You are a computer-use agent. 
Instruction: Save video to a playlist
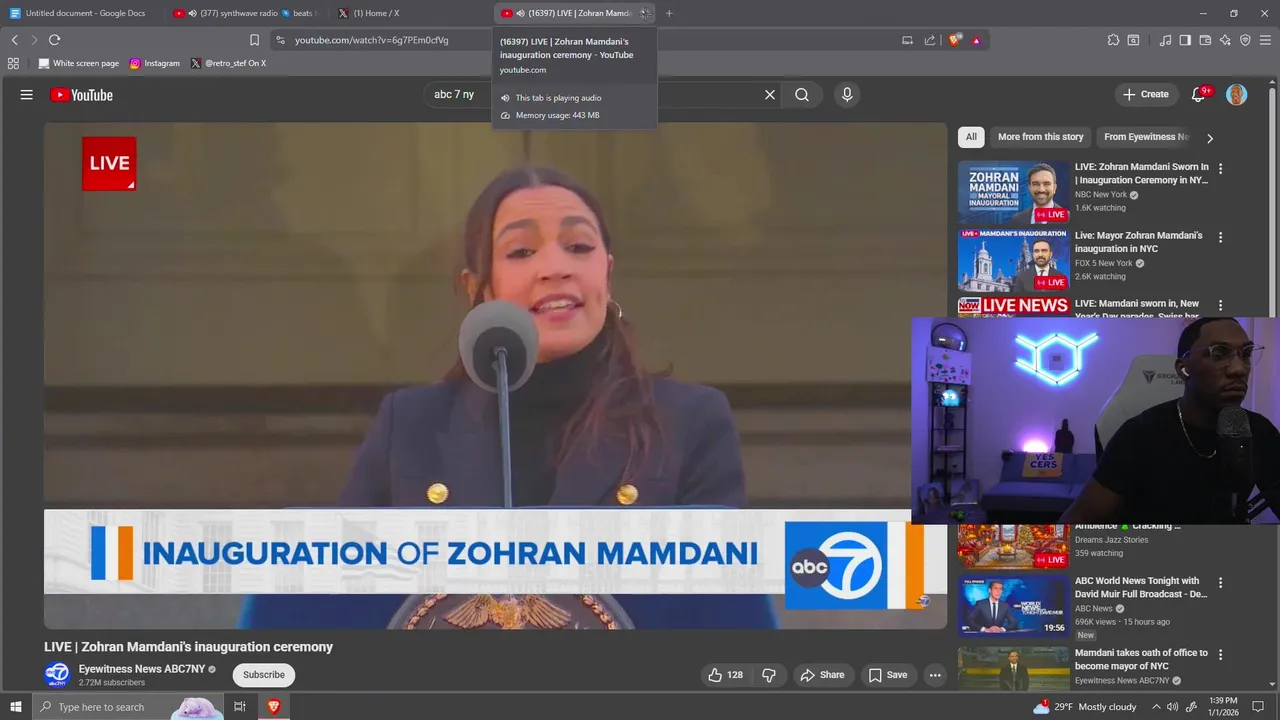887,675
